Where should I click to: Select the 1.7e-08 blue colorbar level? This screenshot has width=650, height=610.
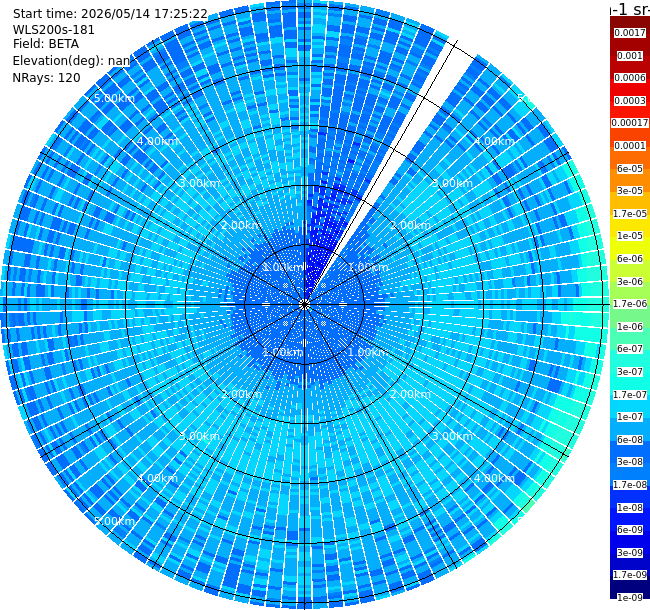630,485
